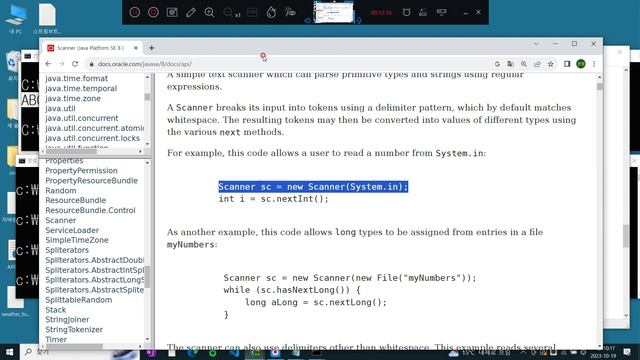Select the pencil drawing tool in recorder
The height and width of the screenshot is (360, 640).
pos(191,12)
